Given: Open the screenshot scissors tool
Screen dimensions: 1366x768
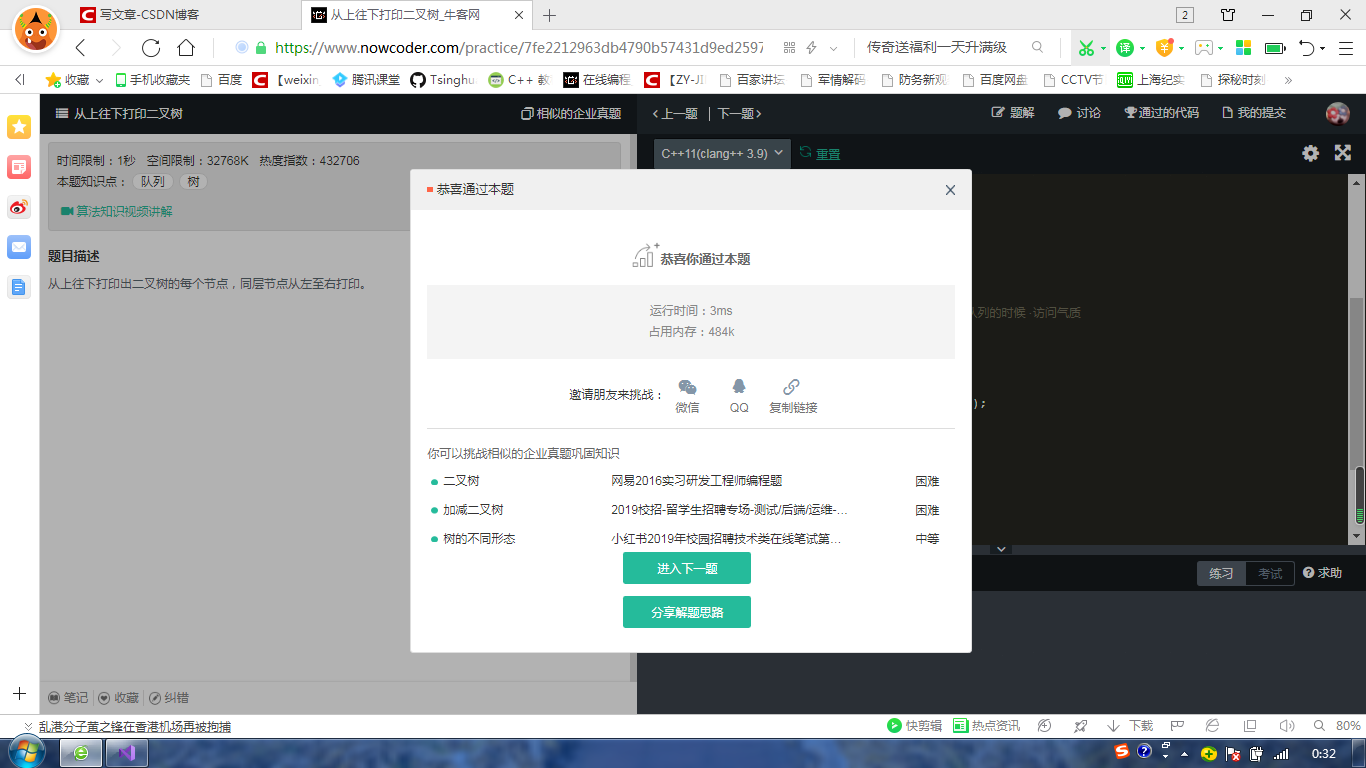Looking at the screenshot, I should [x=1089, y=47].
